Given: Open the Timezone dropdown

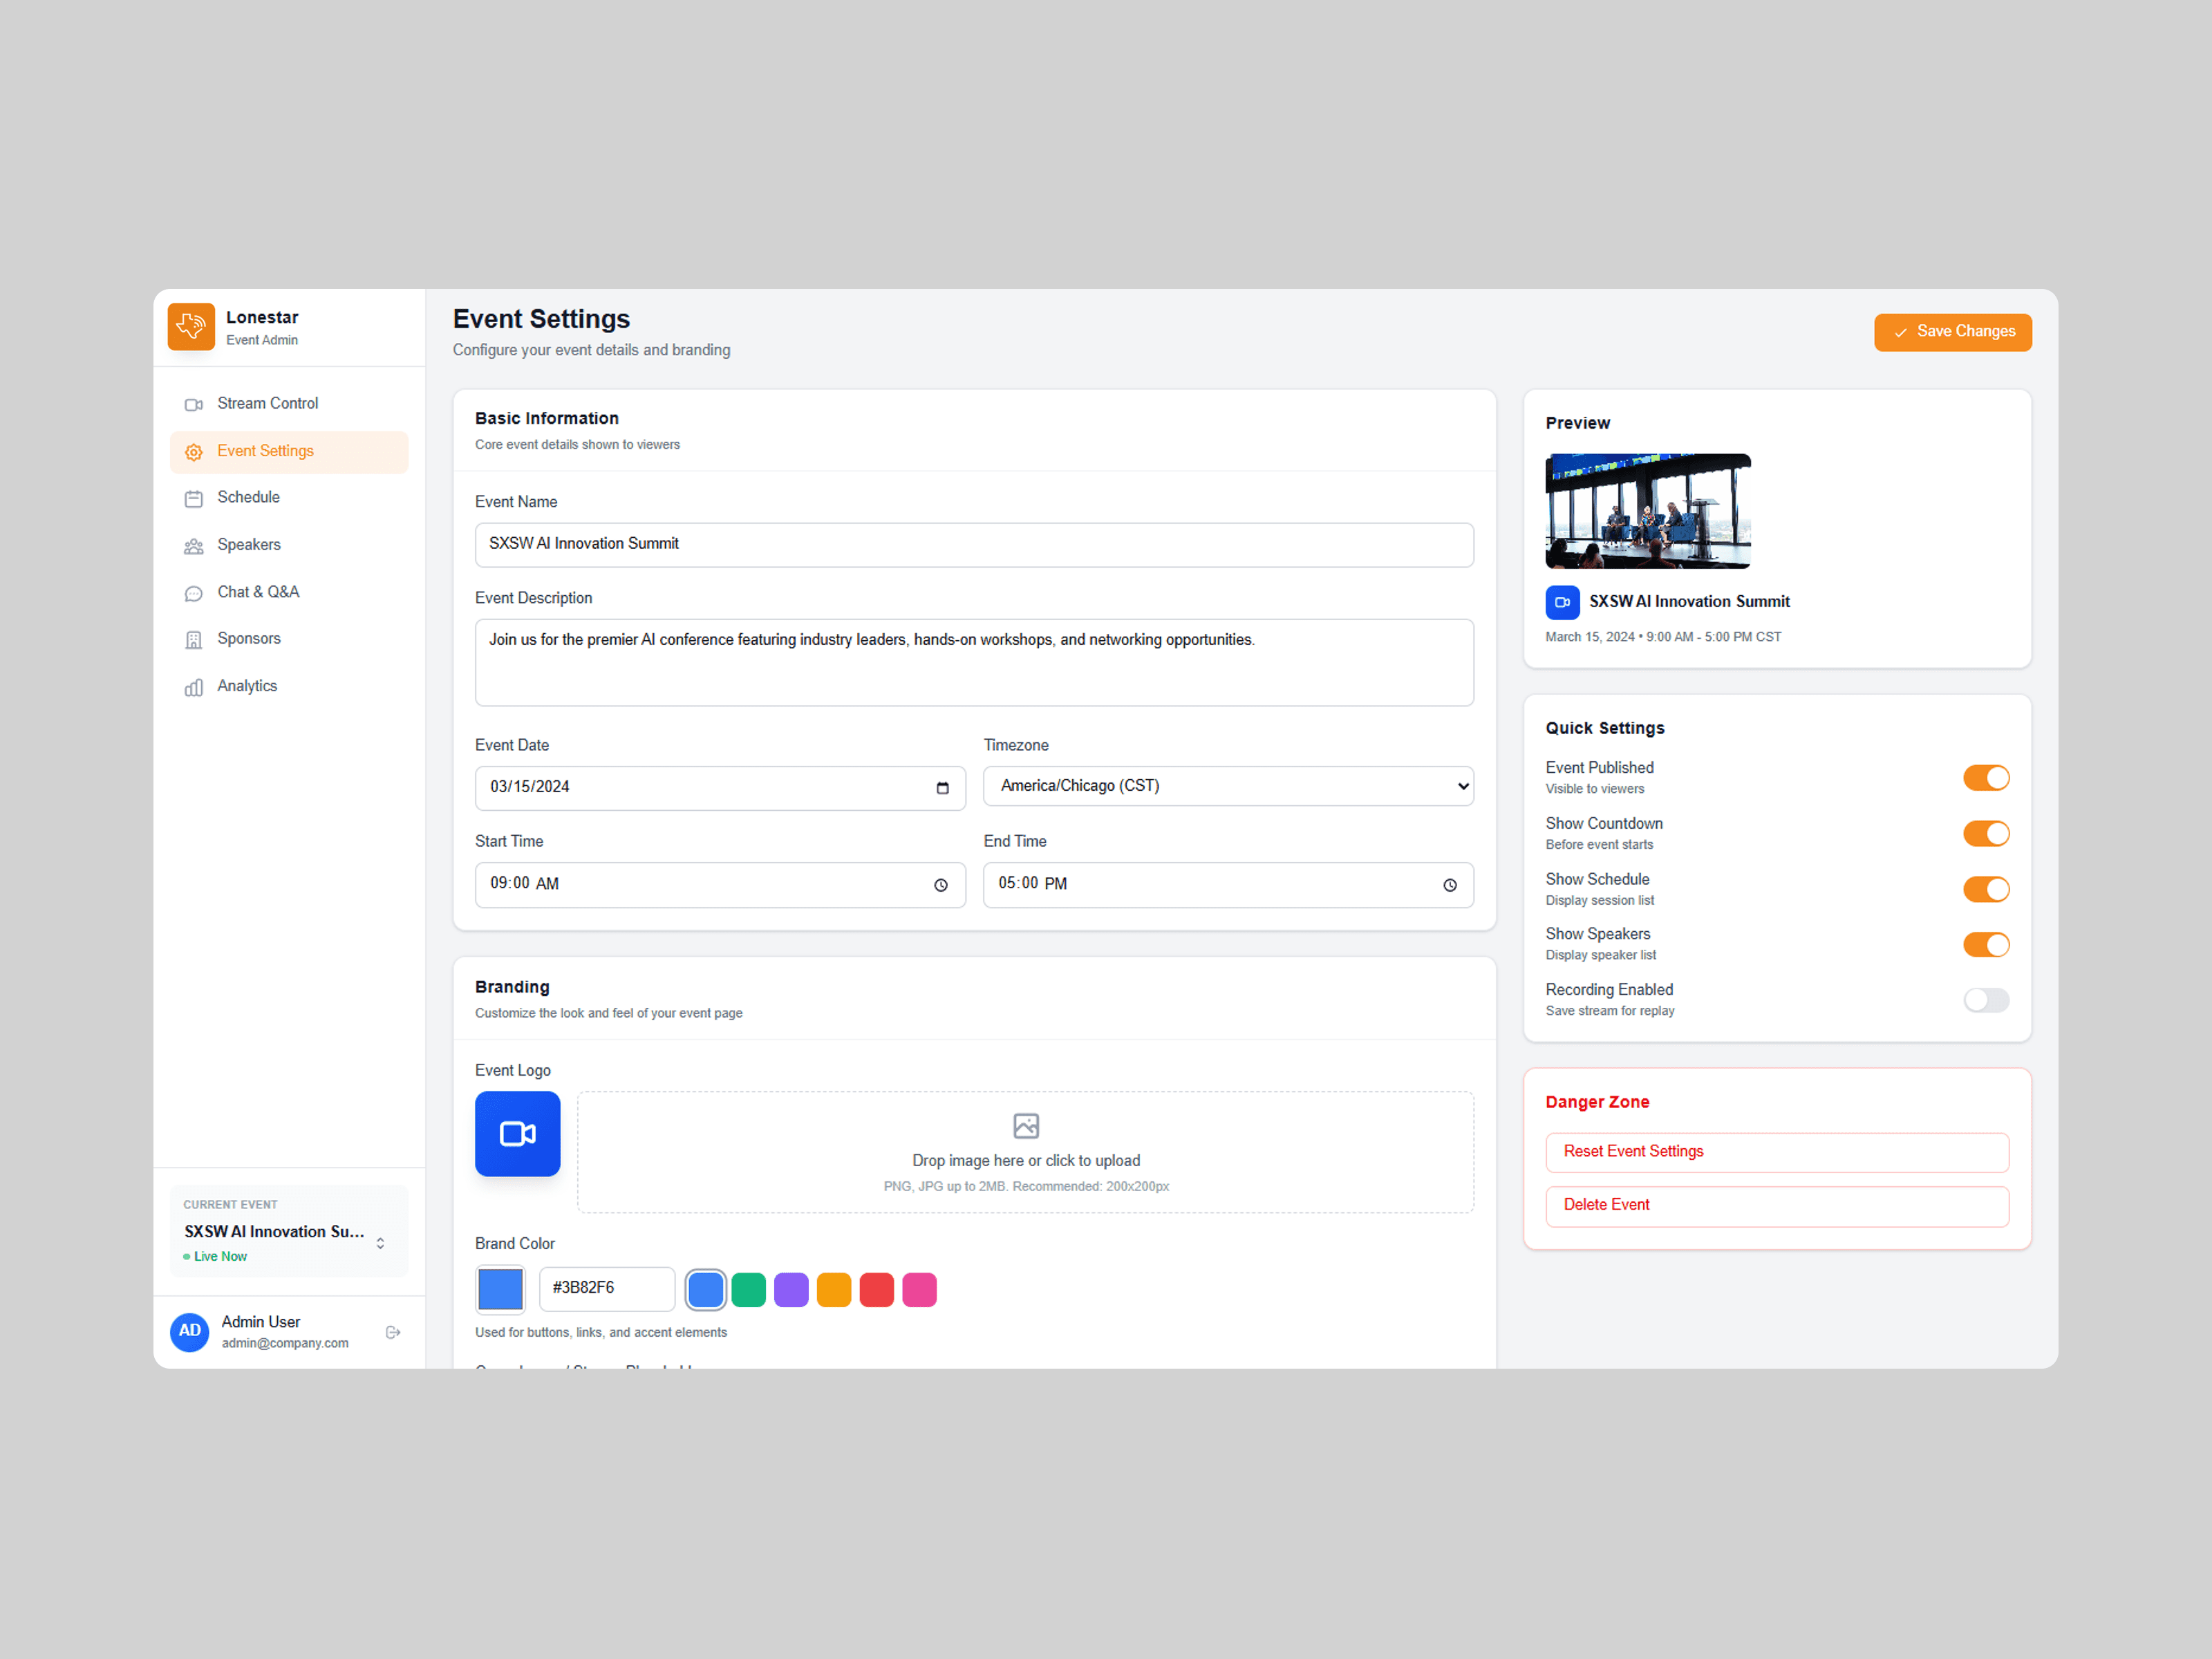Looking at the screenshot, I should (x=1227, y=786).
